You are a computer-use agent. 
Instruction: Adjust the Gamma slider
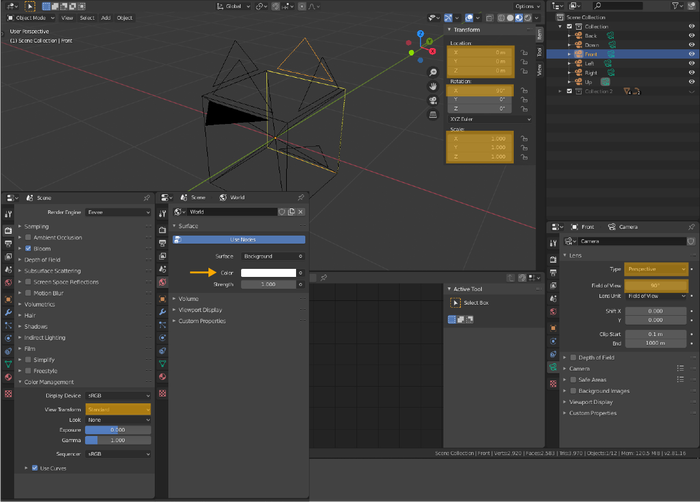pos(118,440)
